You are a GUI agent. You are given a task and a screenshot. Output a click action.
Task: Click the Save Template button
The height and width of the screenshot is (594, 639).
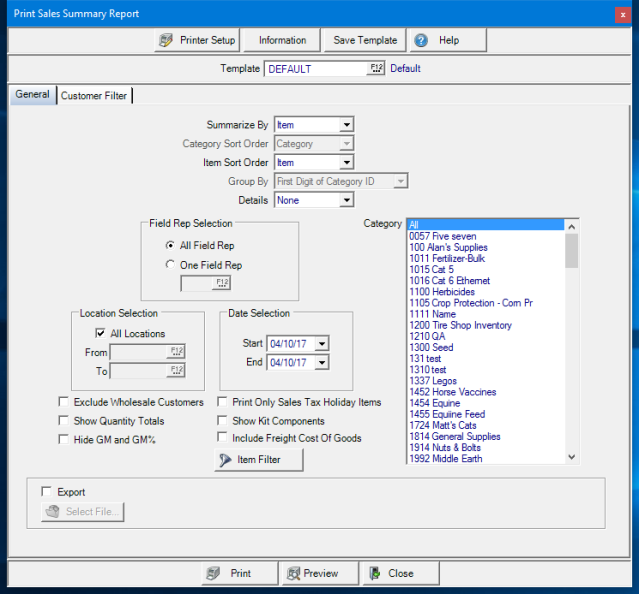pos(365,40)
